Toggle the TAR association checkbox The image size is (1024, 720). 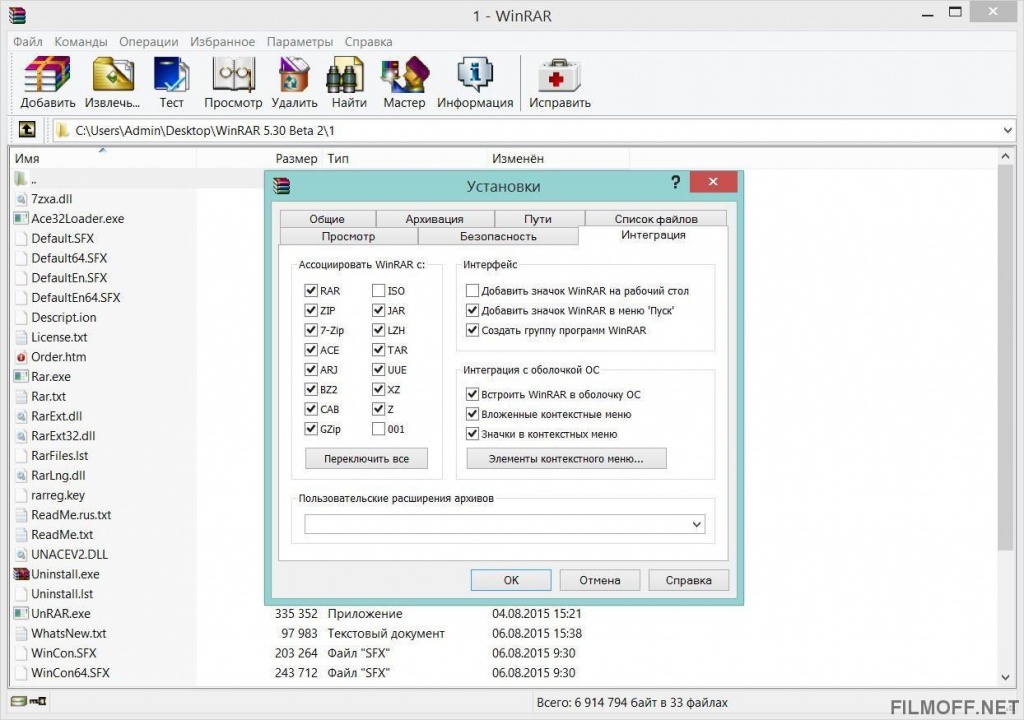(x=378, y=350)
